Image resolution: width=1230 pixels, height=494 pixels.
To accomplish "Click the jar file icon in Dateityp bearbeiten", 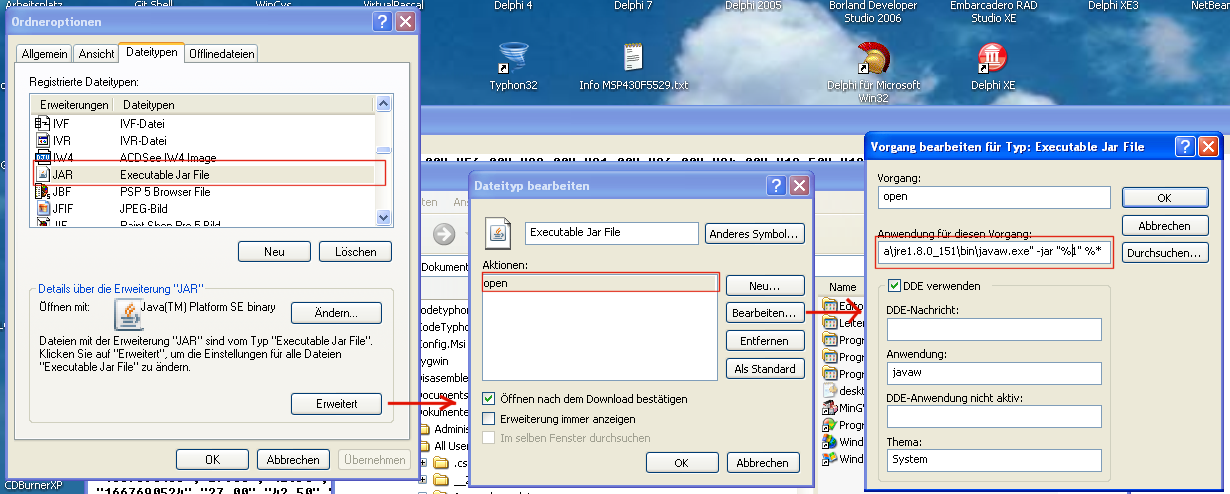I will click(498, 232).
